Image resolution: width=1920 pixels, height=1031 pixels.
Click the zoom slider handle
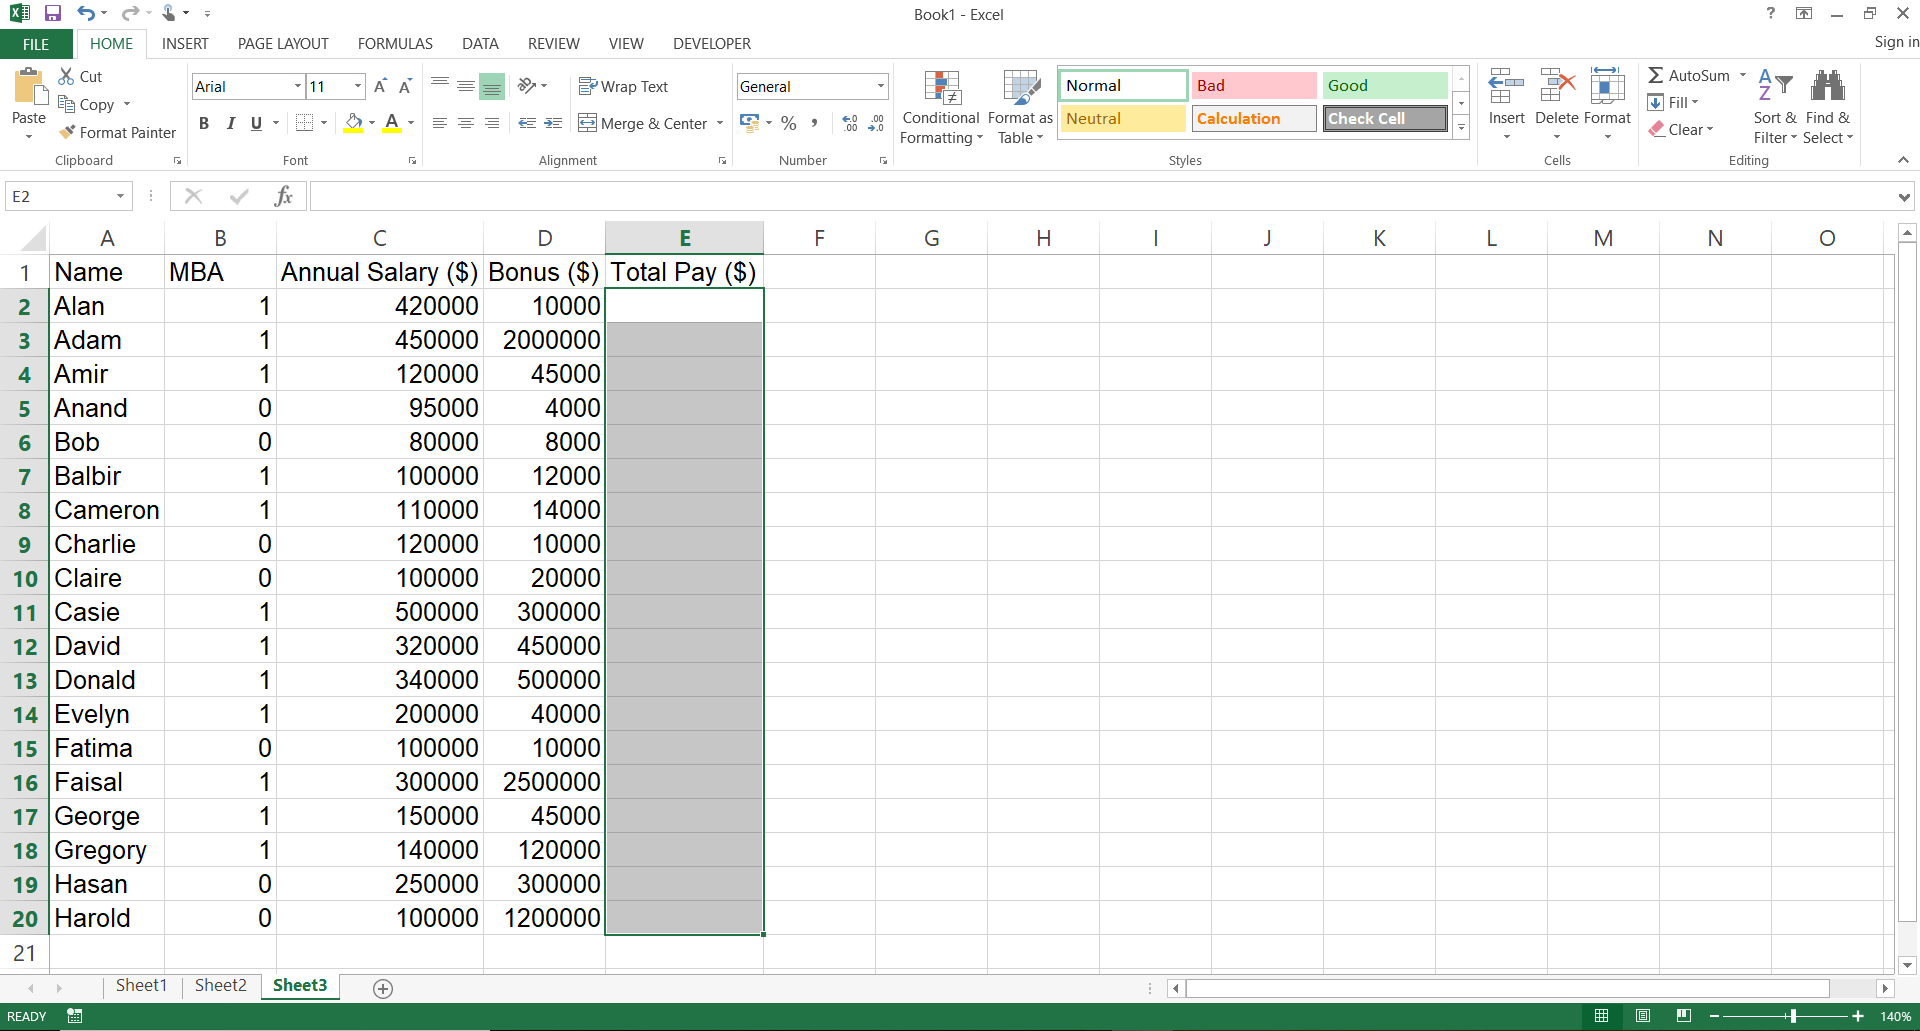[x=1793, y=1016]
